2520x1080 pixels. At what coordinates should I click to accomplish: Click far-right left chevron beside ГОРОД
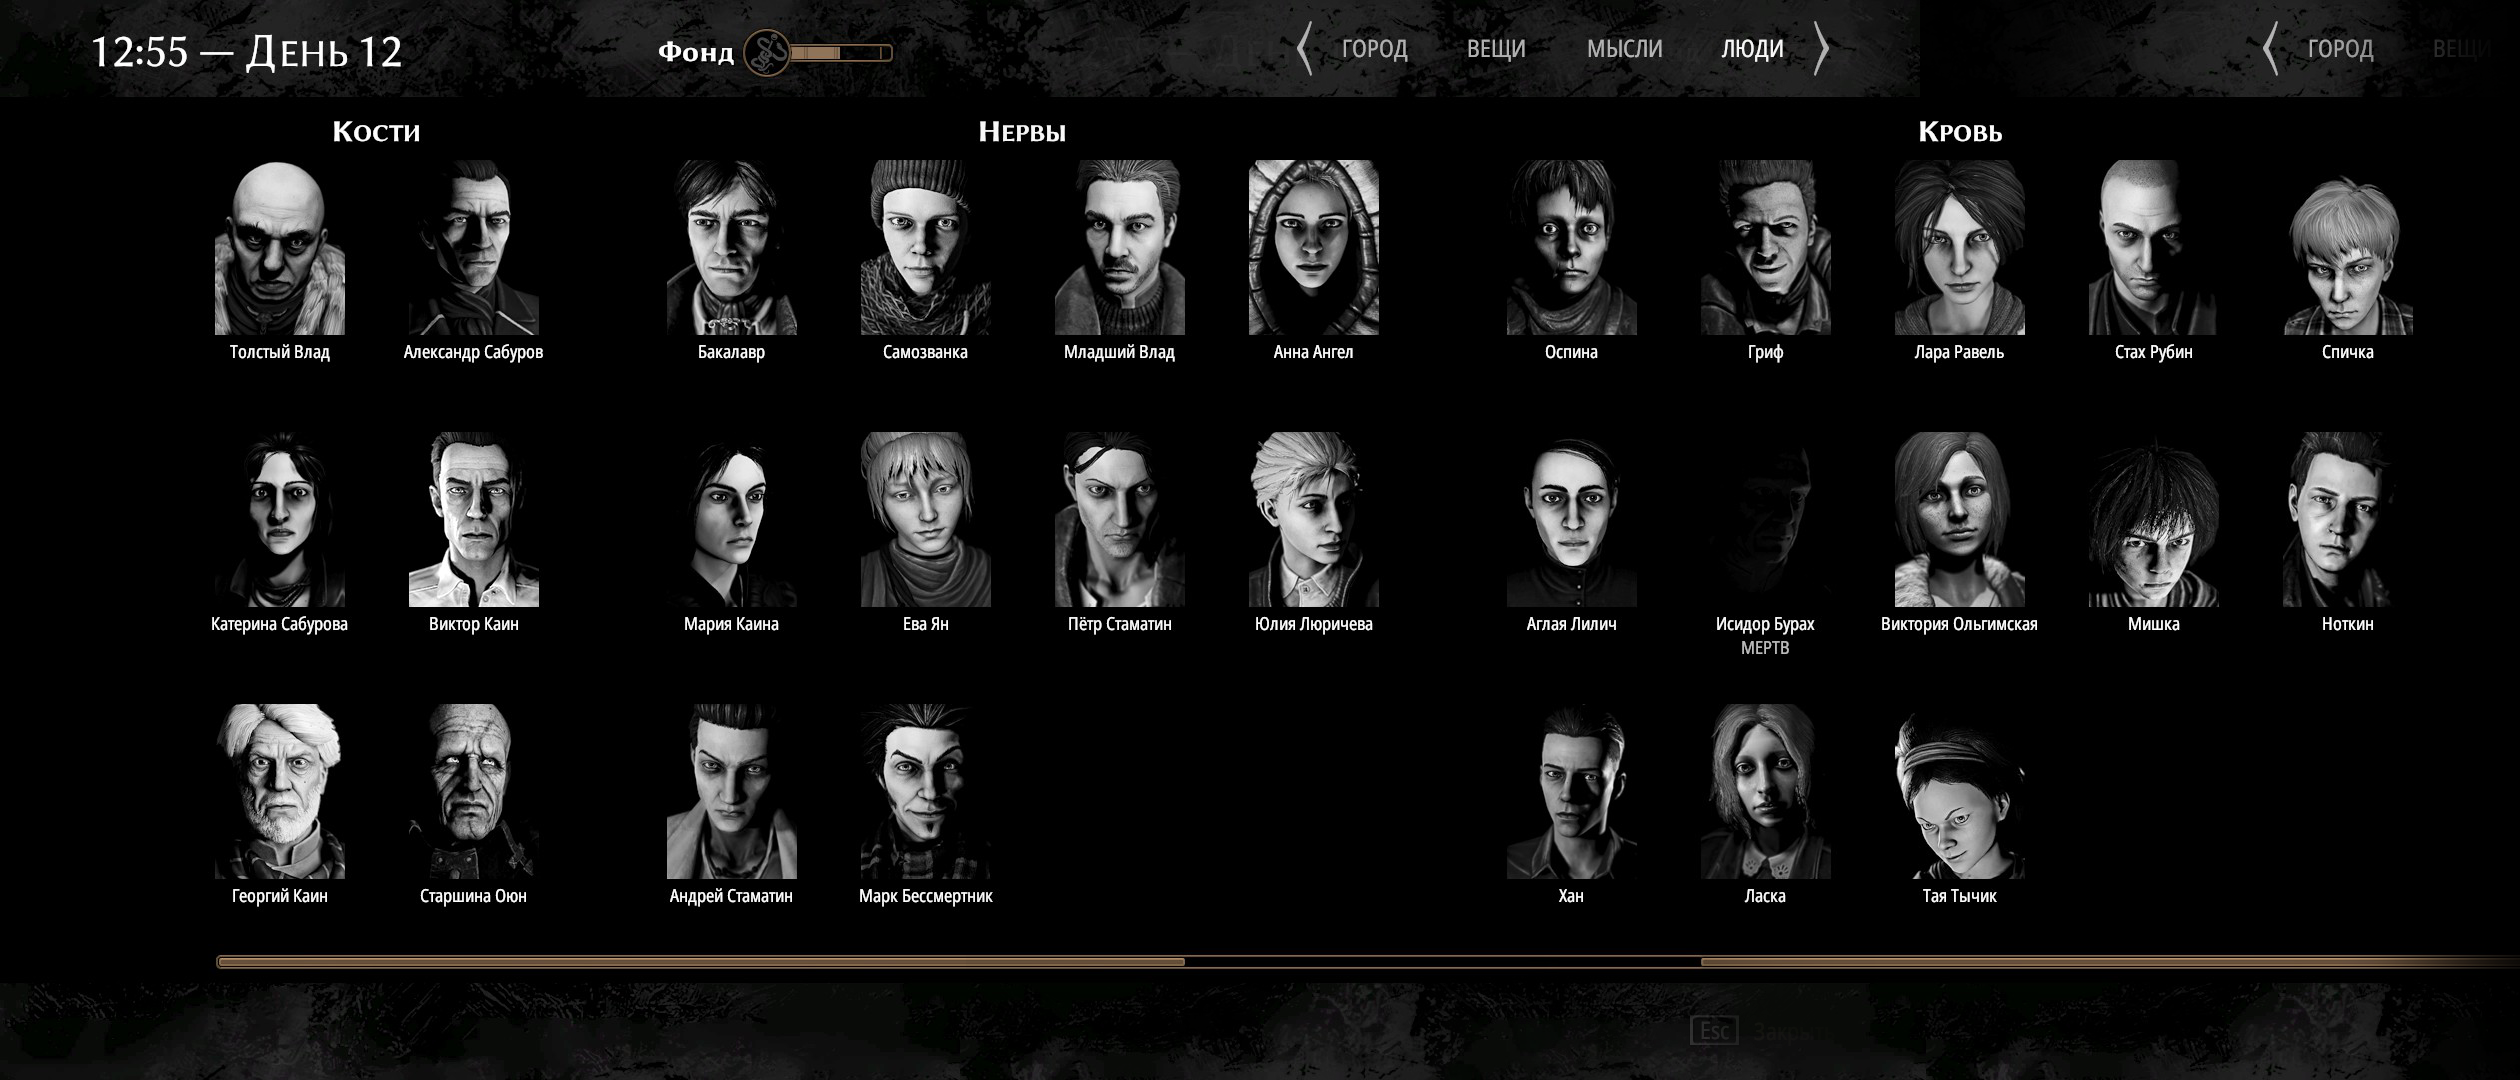[x=2271, y=49]
